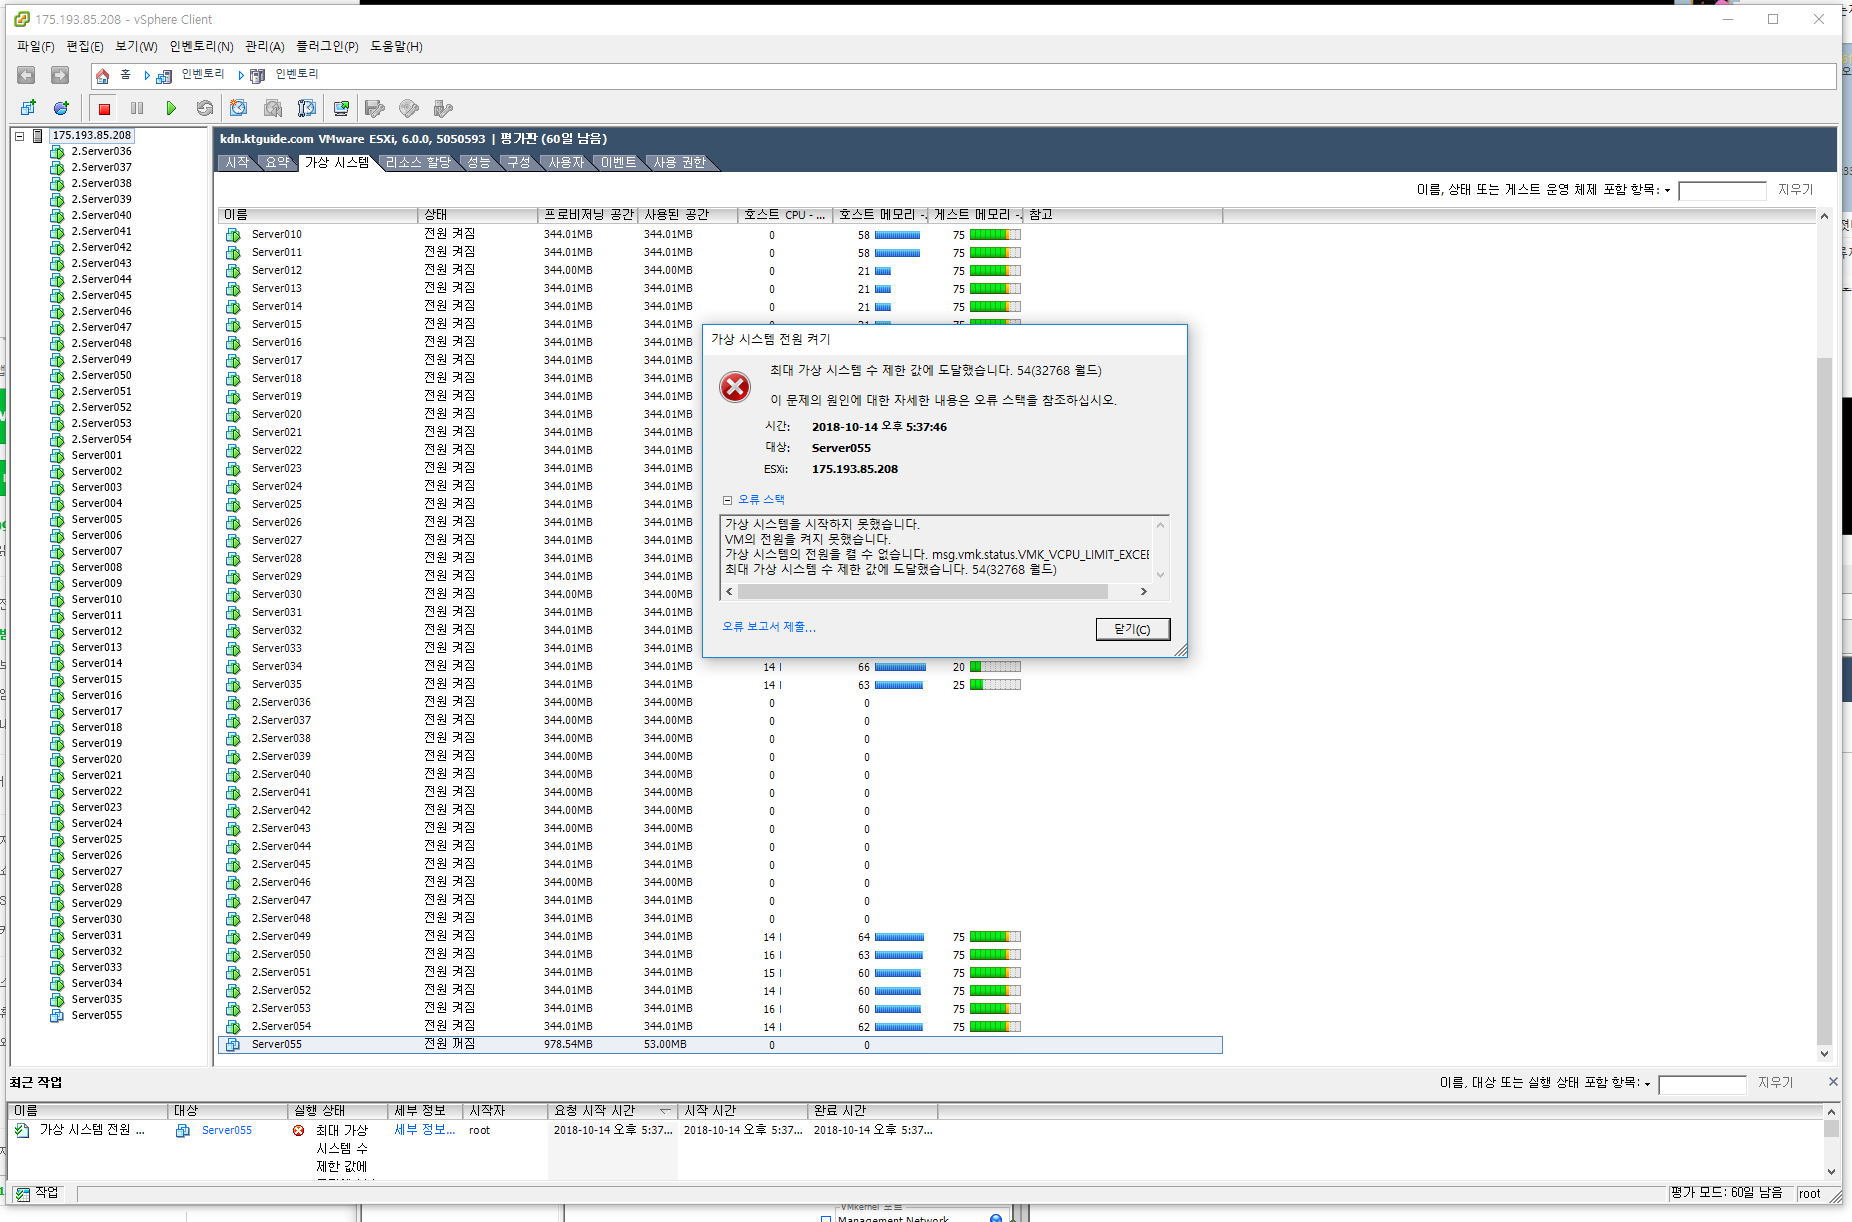The width and height of the screenshot is (1852, 1222).
Task: Click the failed status icon in task row
Action: coord(298,1131)
